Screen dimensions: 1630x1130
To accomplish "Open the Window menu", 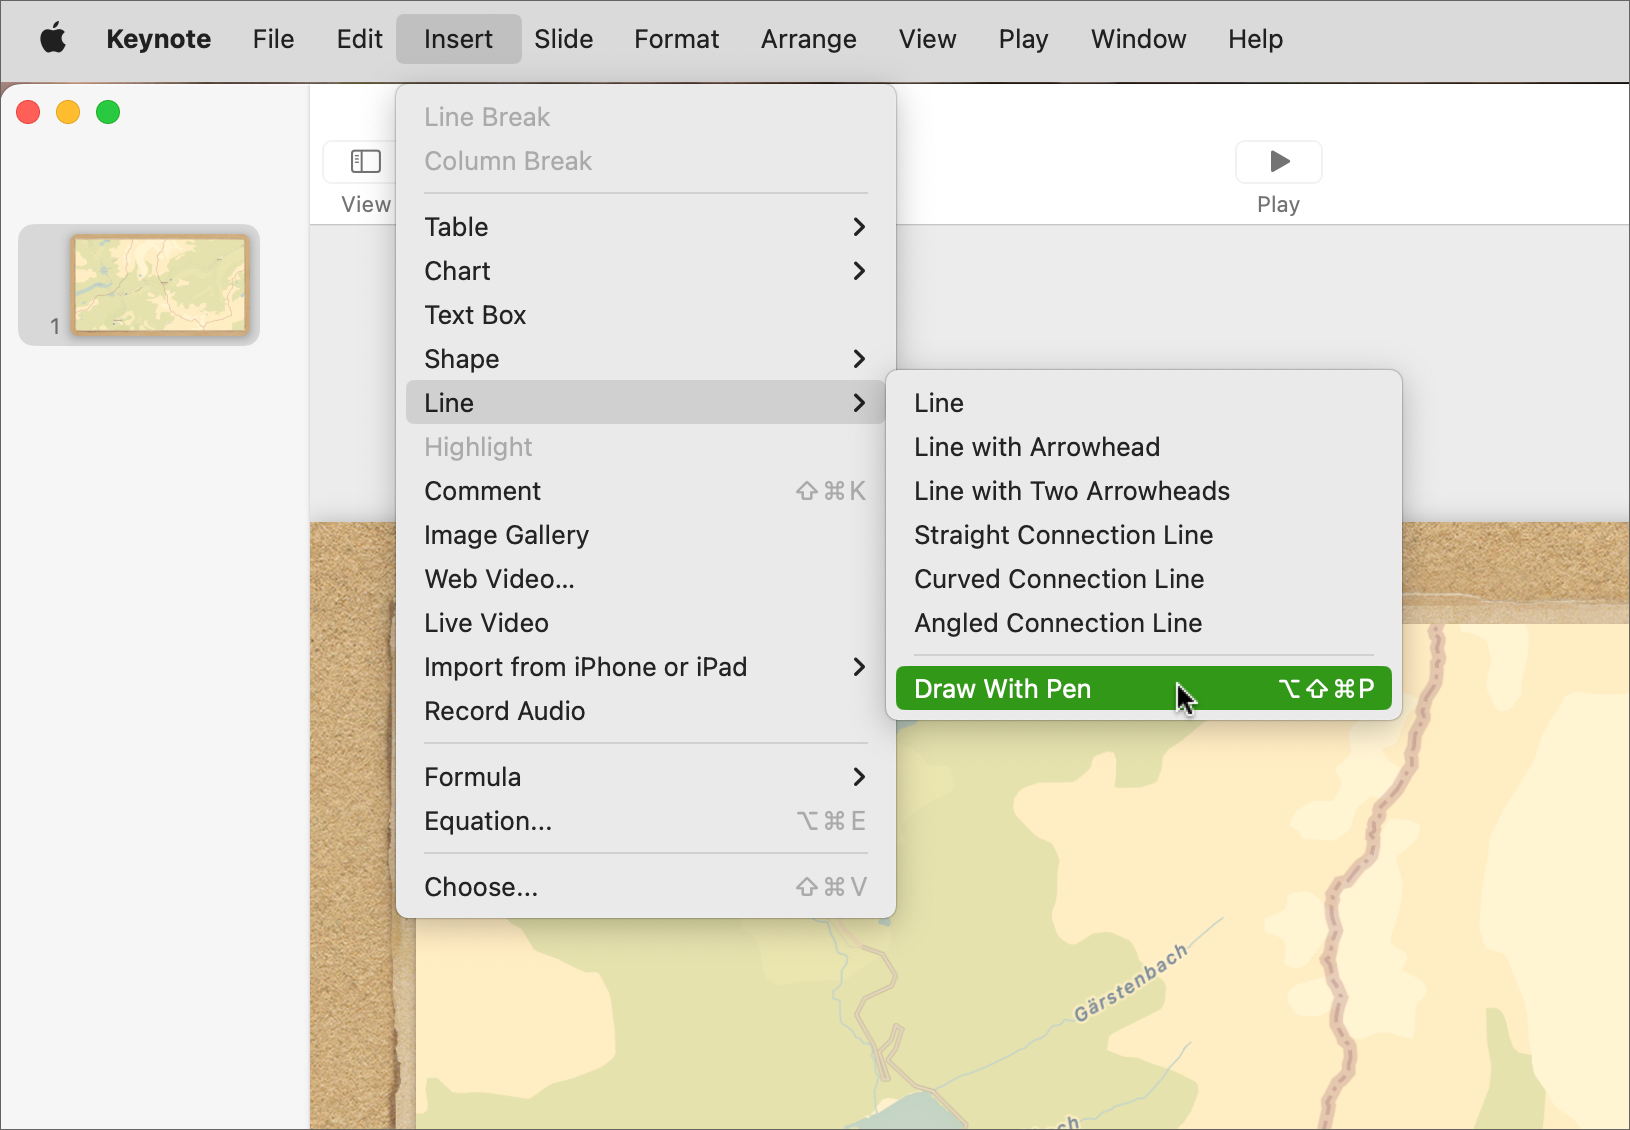I will click(x=1138, y=39).
